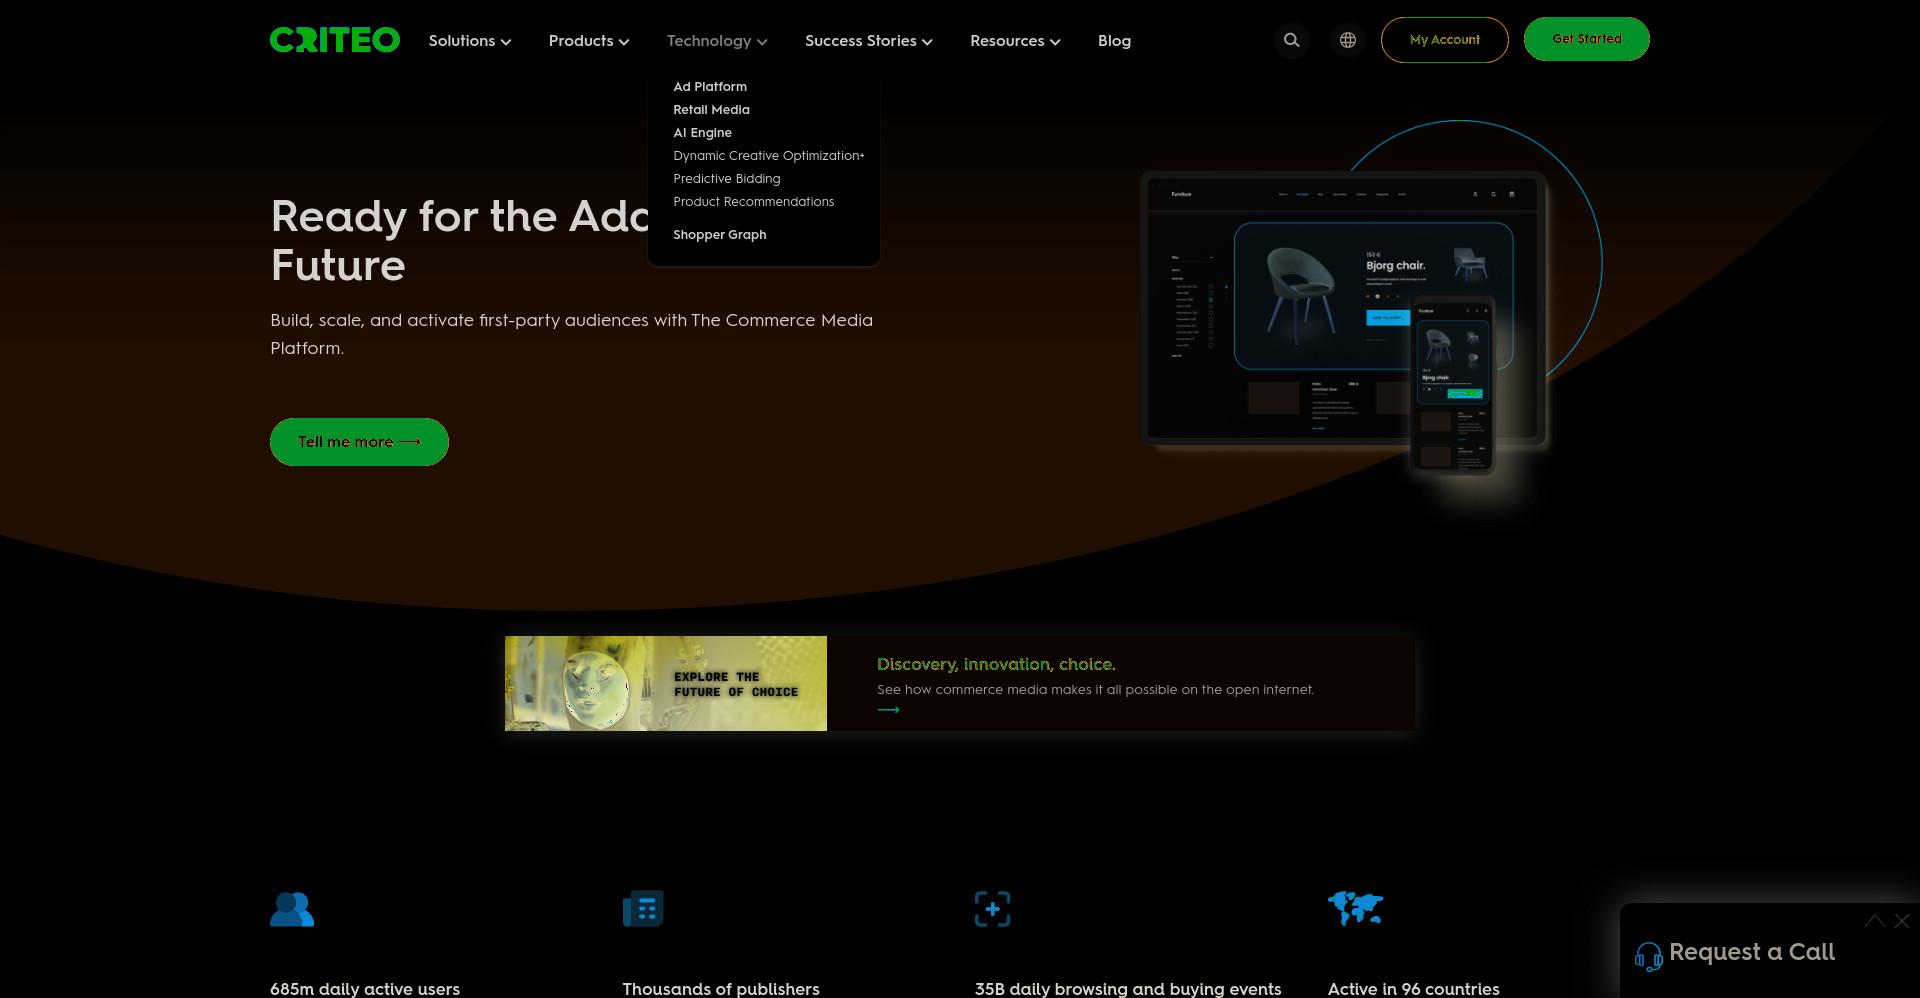
Task: Click the 685m daily active users text
Action: coord(365,989)
